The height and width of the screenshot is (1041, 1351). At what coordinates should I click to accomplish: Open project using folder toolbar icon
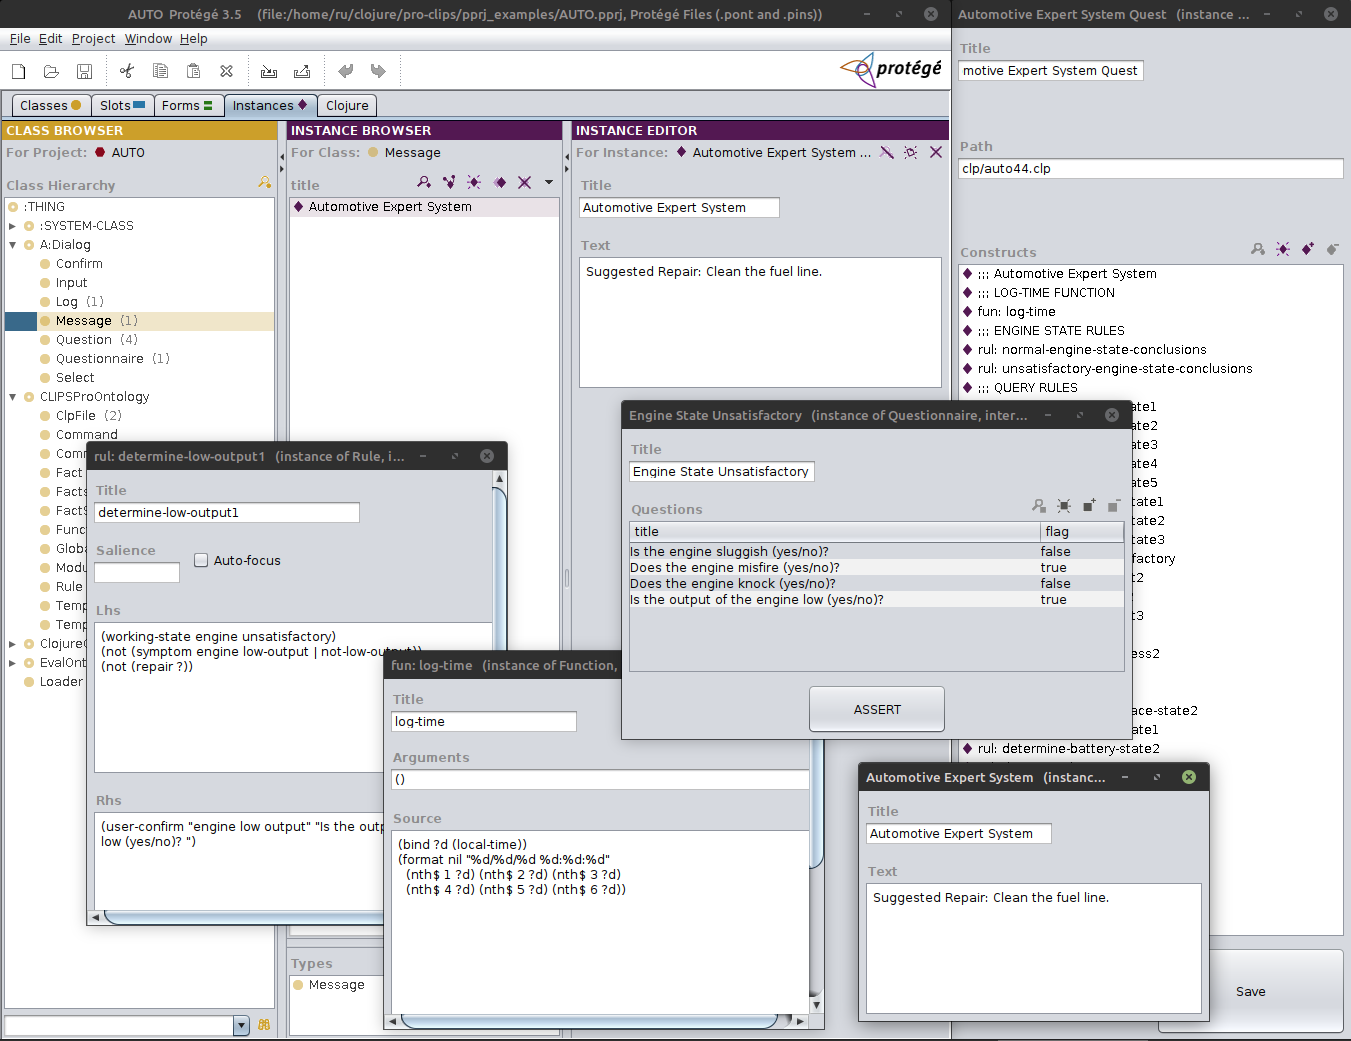51,71
